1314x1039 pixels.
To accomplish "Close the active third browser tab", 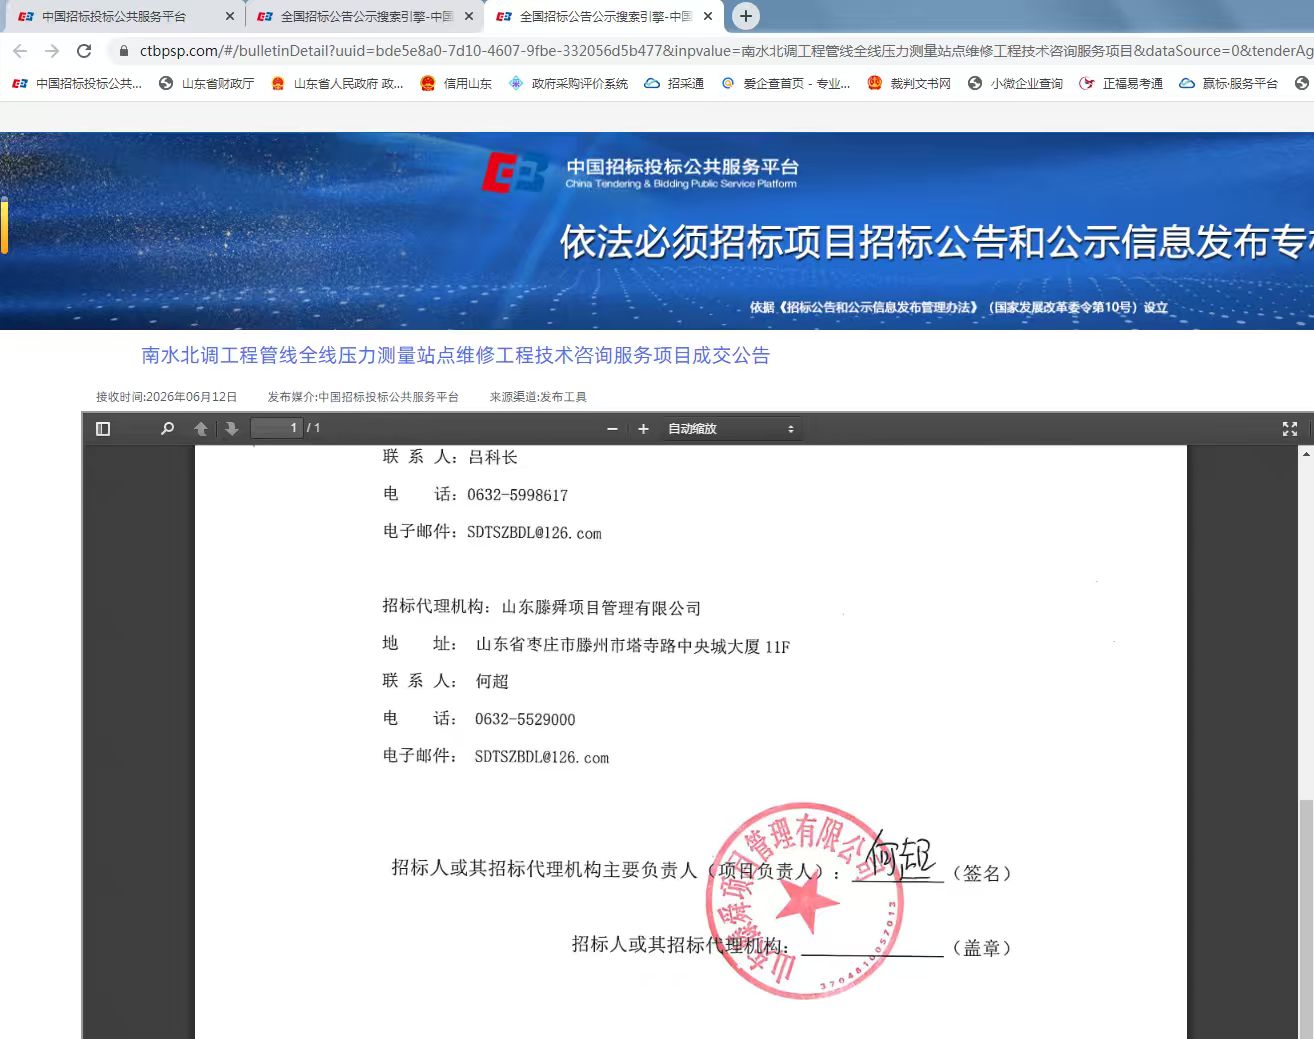I will point(708,16).
